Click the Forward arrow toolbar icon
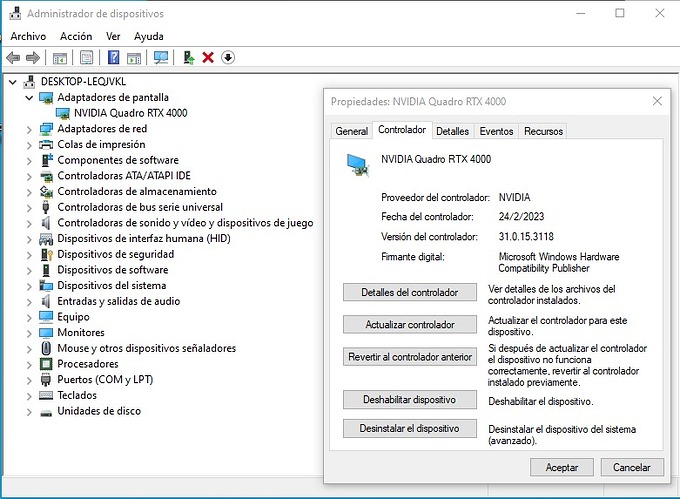The width and height of the screenshot is (680, 499). pyautogui.click(x=33, y=57)
